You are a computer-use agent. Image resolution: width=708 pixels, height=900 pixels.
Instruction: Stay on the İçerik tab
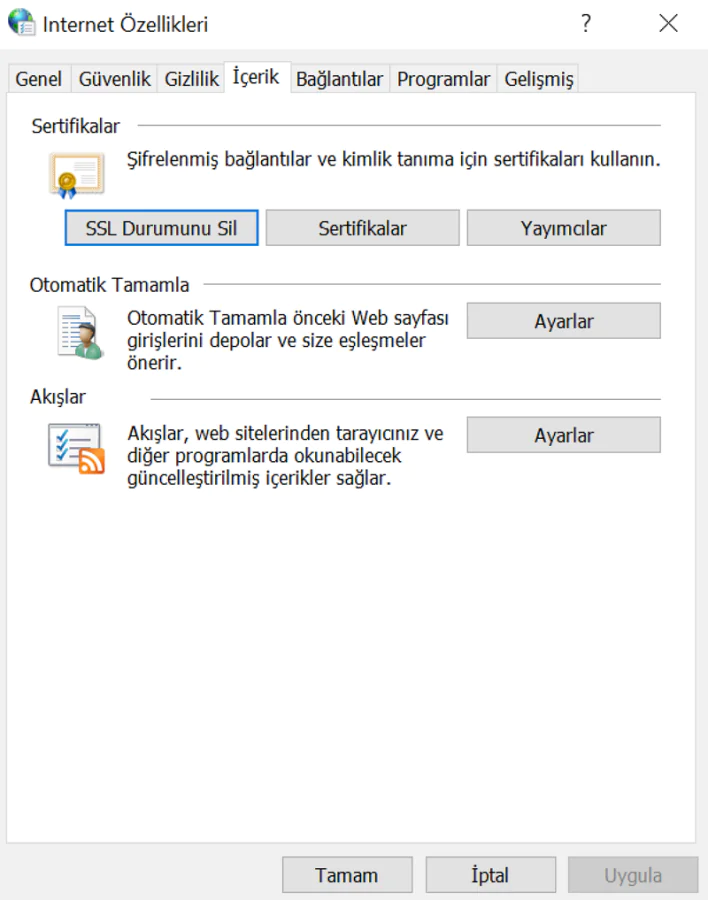pyautogui.click(x=258, y=76)
